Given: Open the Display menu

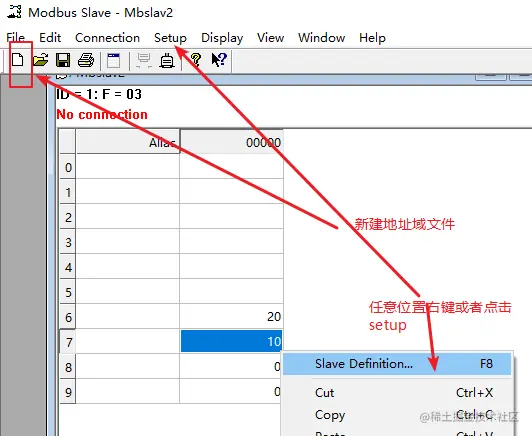Looking at the screenshot, I should coord(222,37).
